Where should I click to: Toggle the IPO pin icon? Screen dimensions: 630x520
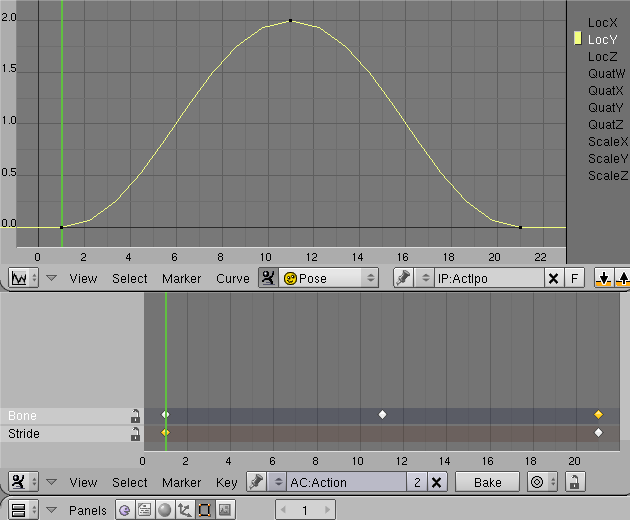pos(403,278)
